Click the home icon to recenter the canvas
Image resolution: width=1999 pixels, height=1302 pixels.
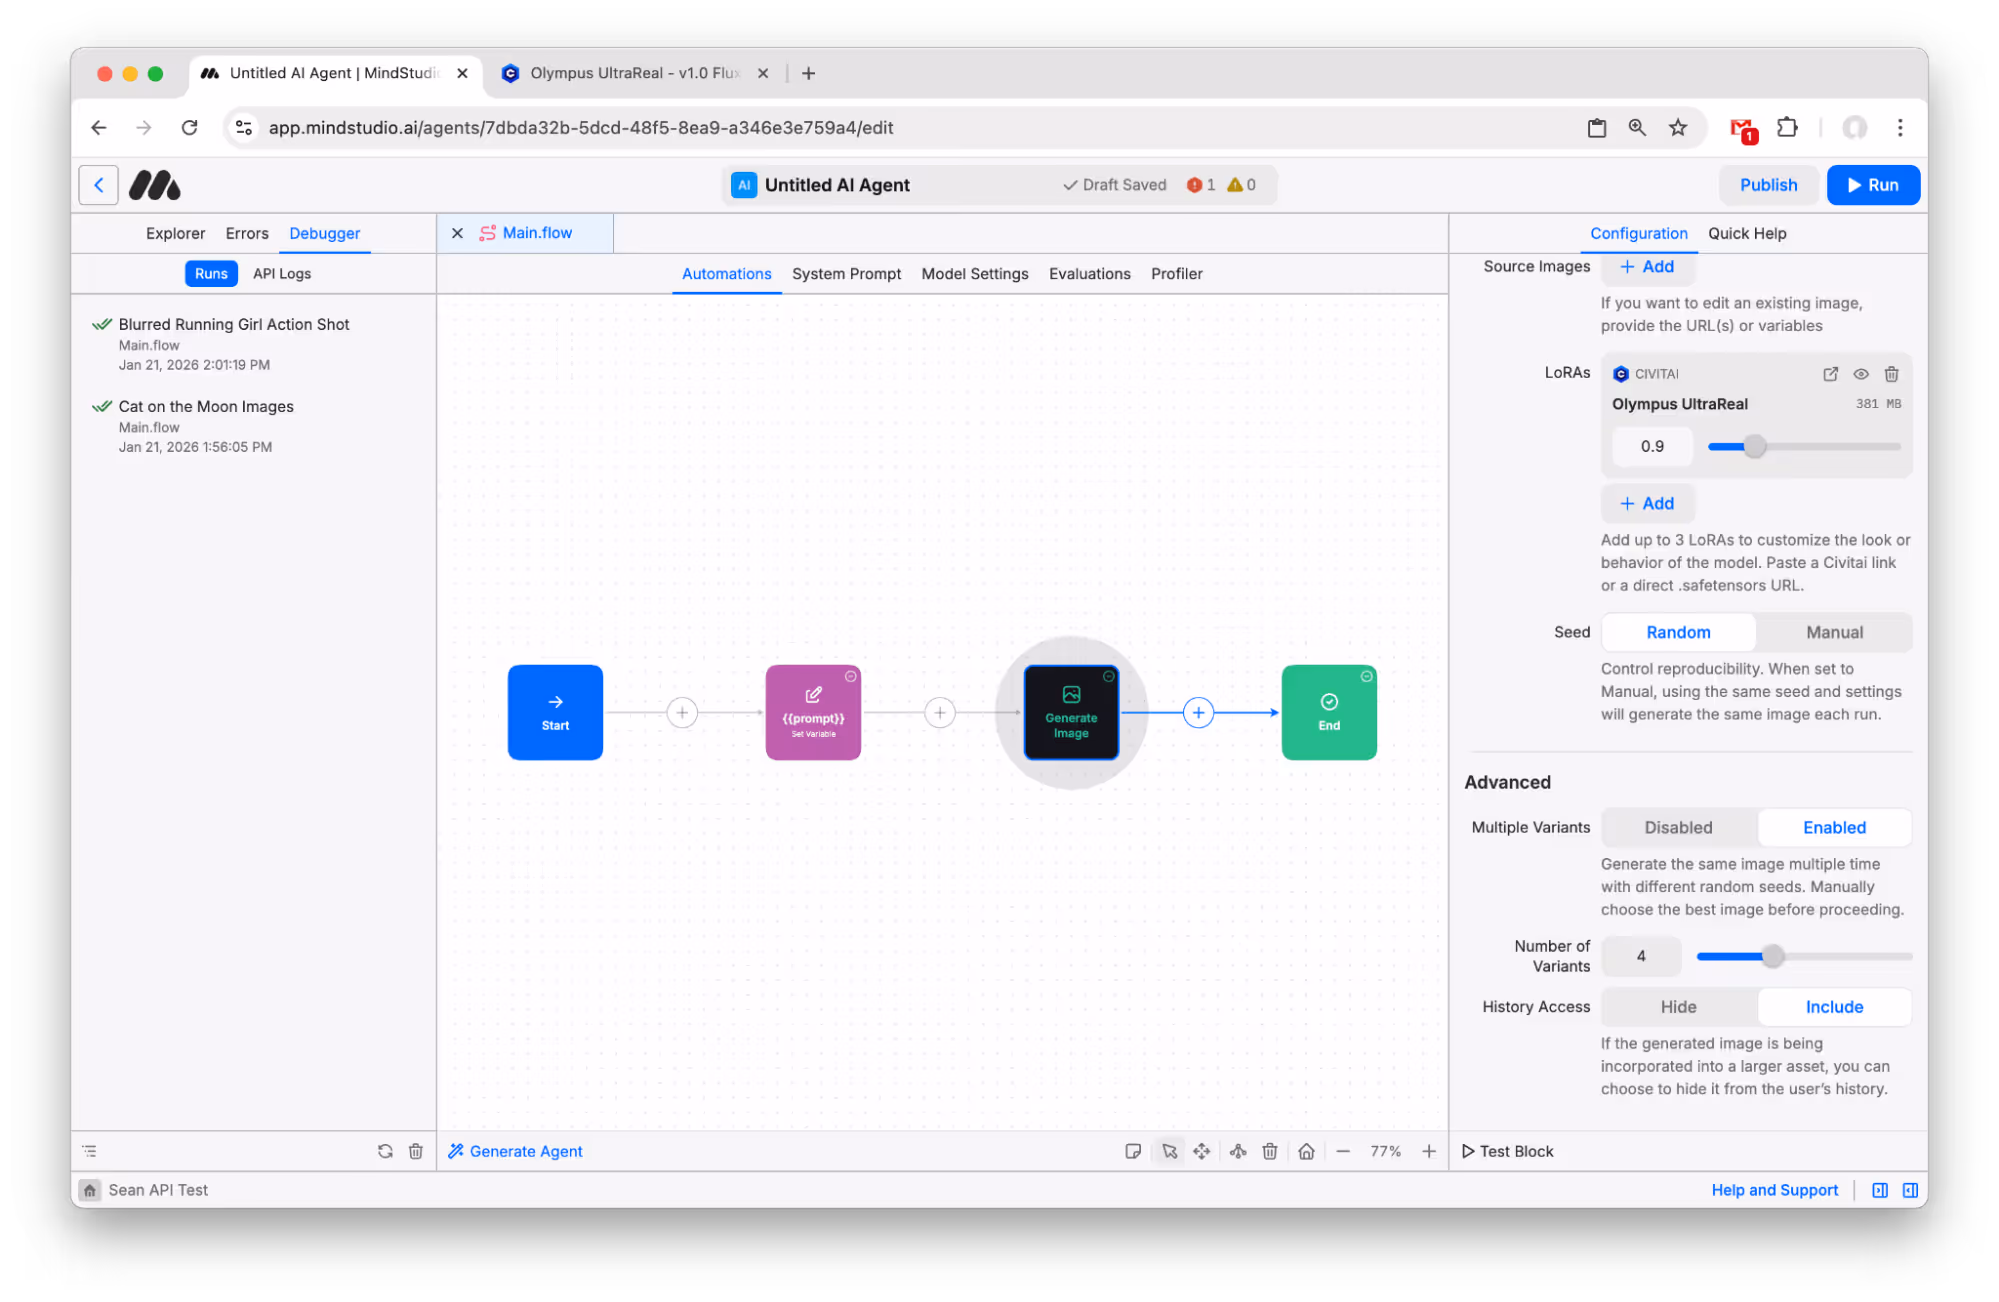click(1307, 1151)
